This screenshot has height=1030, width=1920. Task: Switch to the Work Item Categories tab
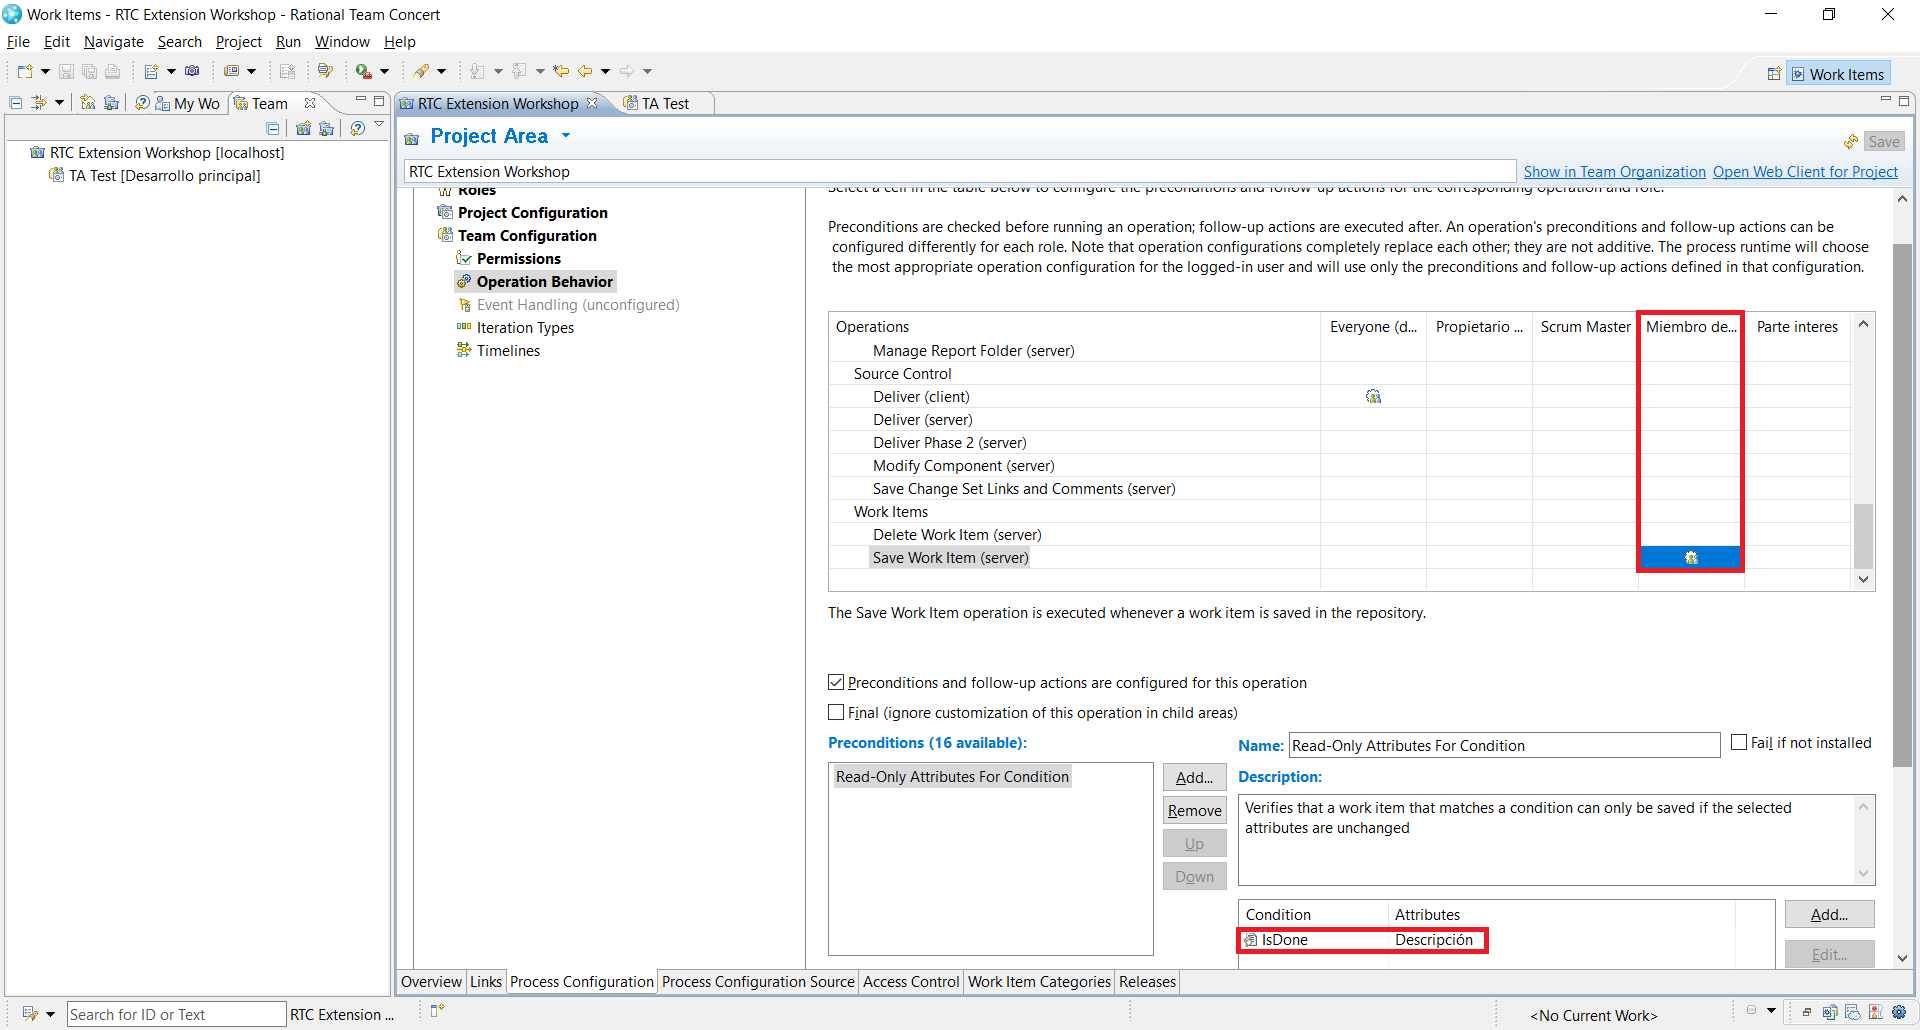[x=1039, y=982]
